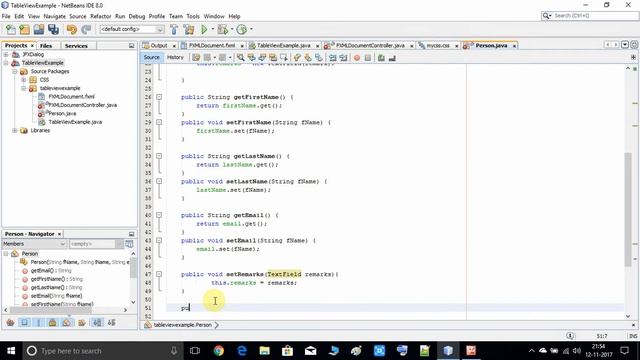Toggle Show Fields filter in Navigator

(24, 322)
